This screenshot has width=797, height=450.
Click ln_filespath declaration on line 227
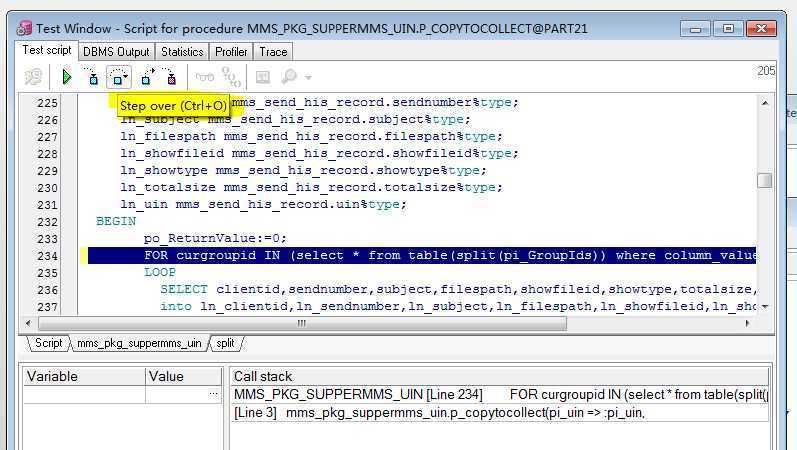311,136
